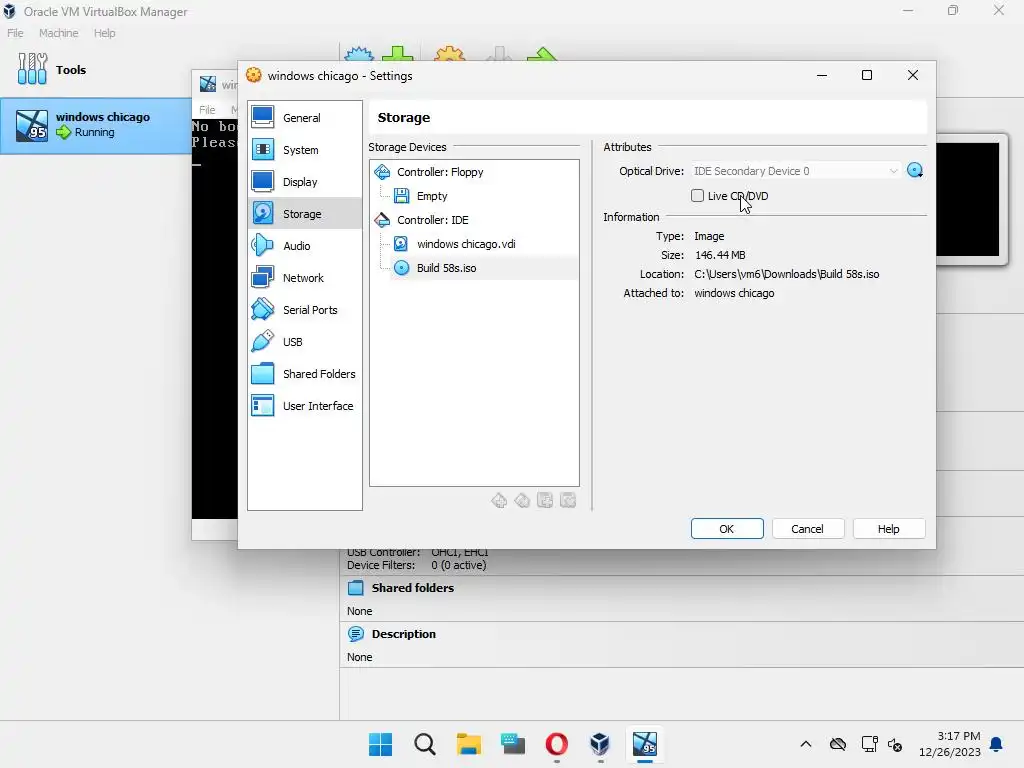Open the Serial Ports settings category
Viewport: 1024px width, 768px height.
tap(304, 310)
